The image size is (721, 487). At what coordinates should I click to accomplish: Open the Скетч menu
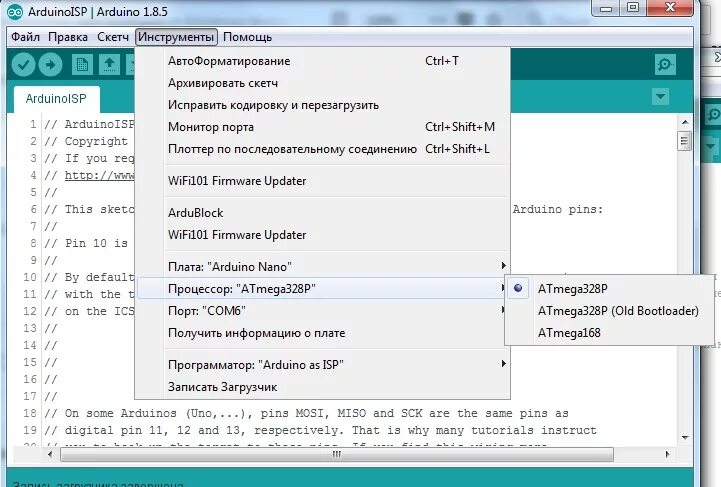[x=113, y=37]
